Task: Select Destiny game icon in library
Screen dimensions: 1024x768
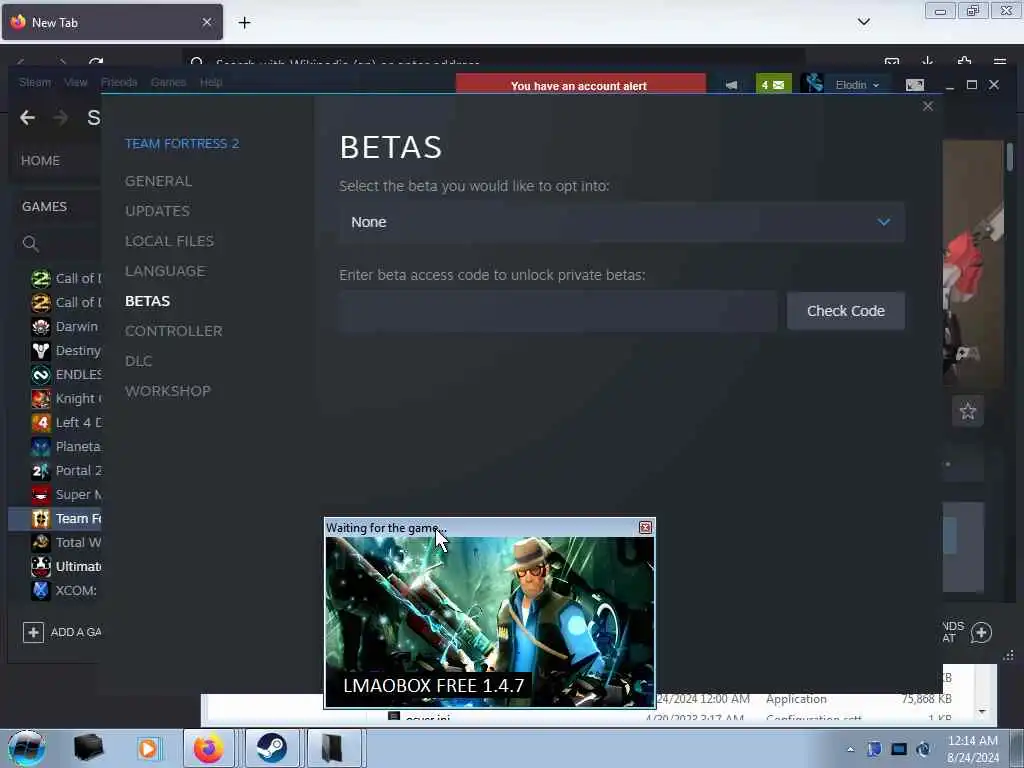Action: click(x=41, y=351)
